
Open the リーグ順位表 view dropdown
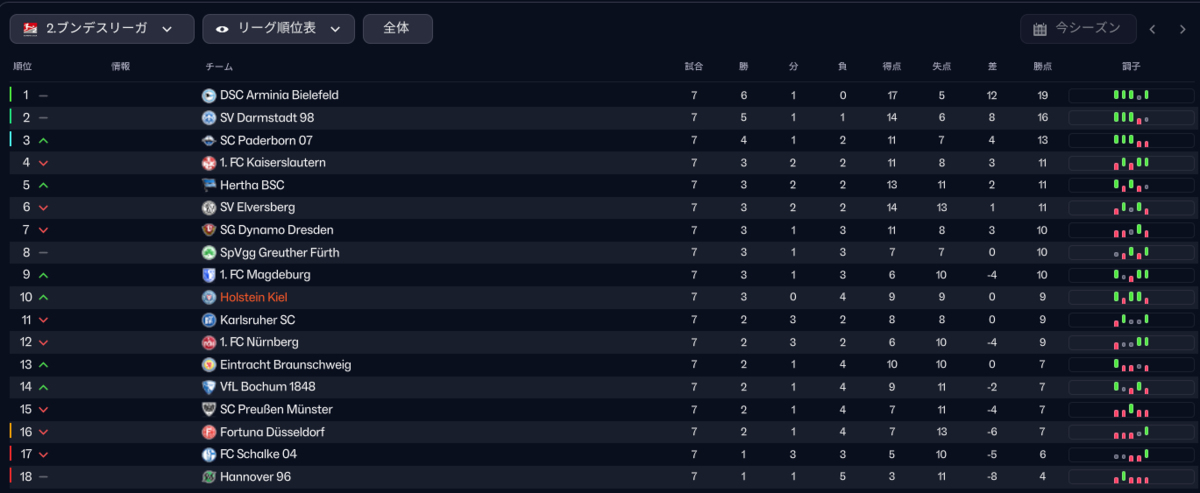click(278, 29)
